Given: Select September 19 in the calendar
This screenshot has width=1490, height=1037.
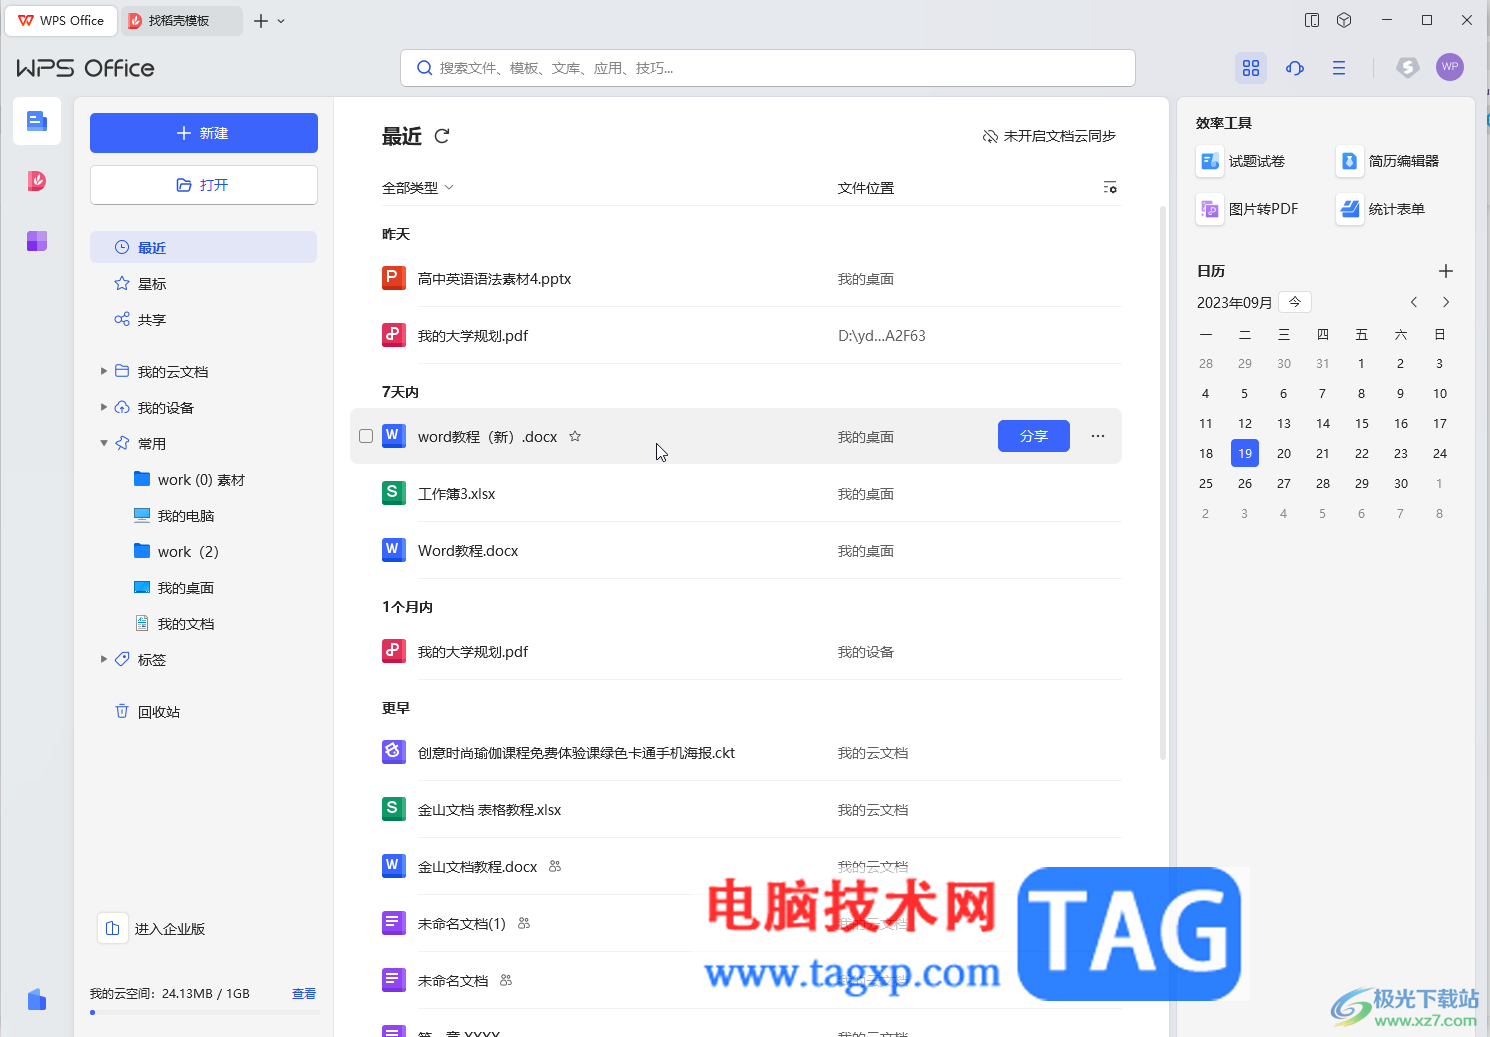Looking at the screenshot, I should click(x=1245, y=453).
